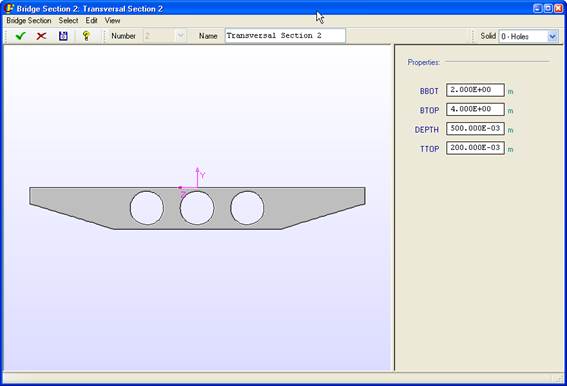Accept changes with the green checkmark icon

tap(21, 36)
